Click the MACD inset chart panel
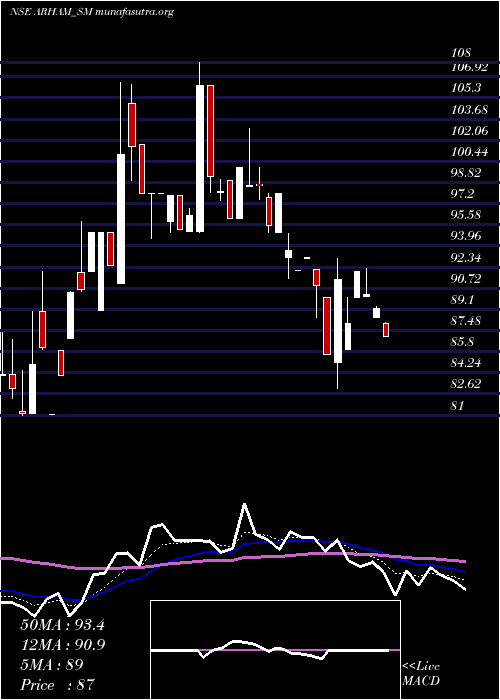This screenshot has width=500, height=700. pyautogui.click(x=275, y=650)
